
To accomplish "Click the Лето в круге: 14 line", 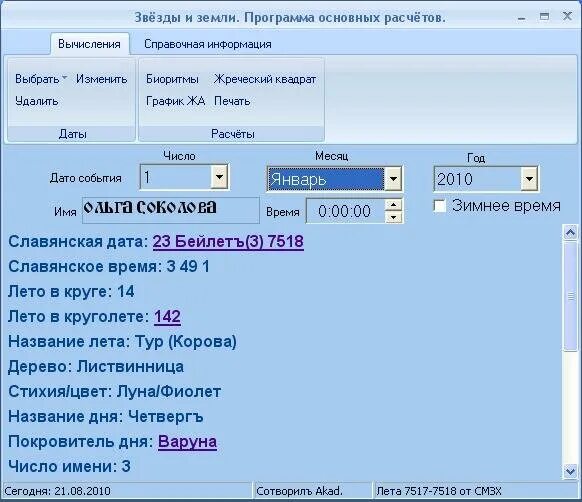I will tap(71, 291).
